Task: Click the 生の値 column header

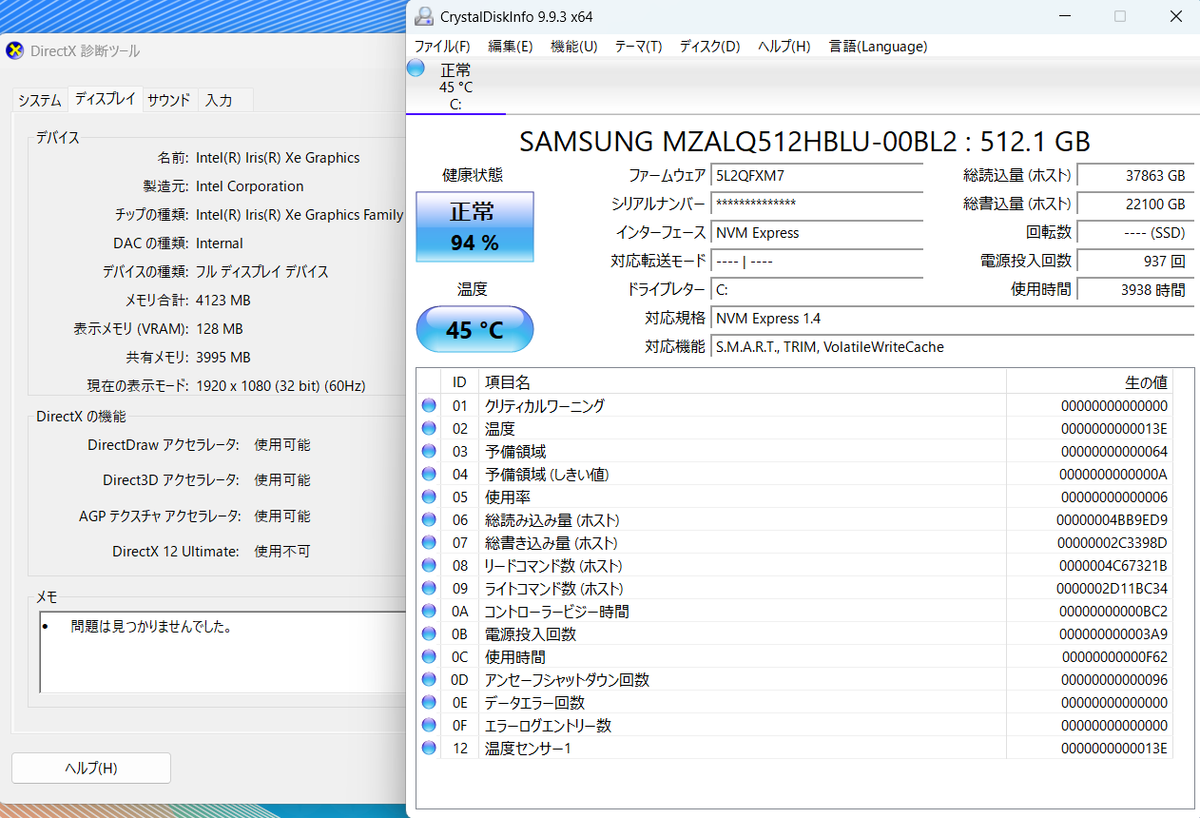Action: coord(1089,382)
